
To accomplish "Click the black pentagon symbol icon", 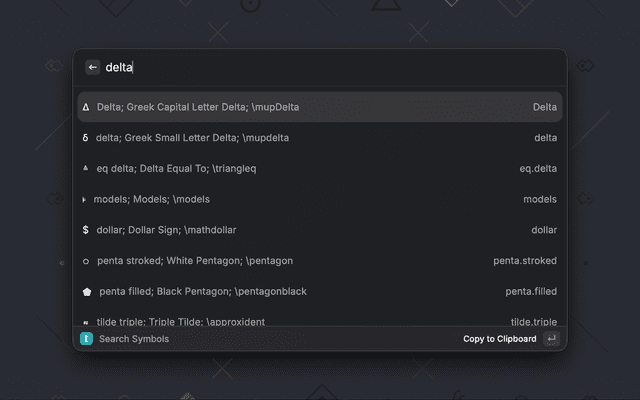I will (87, 292).
